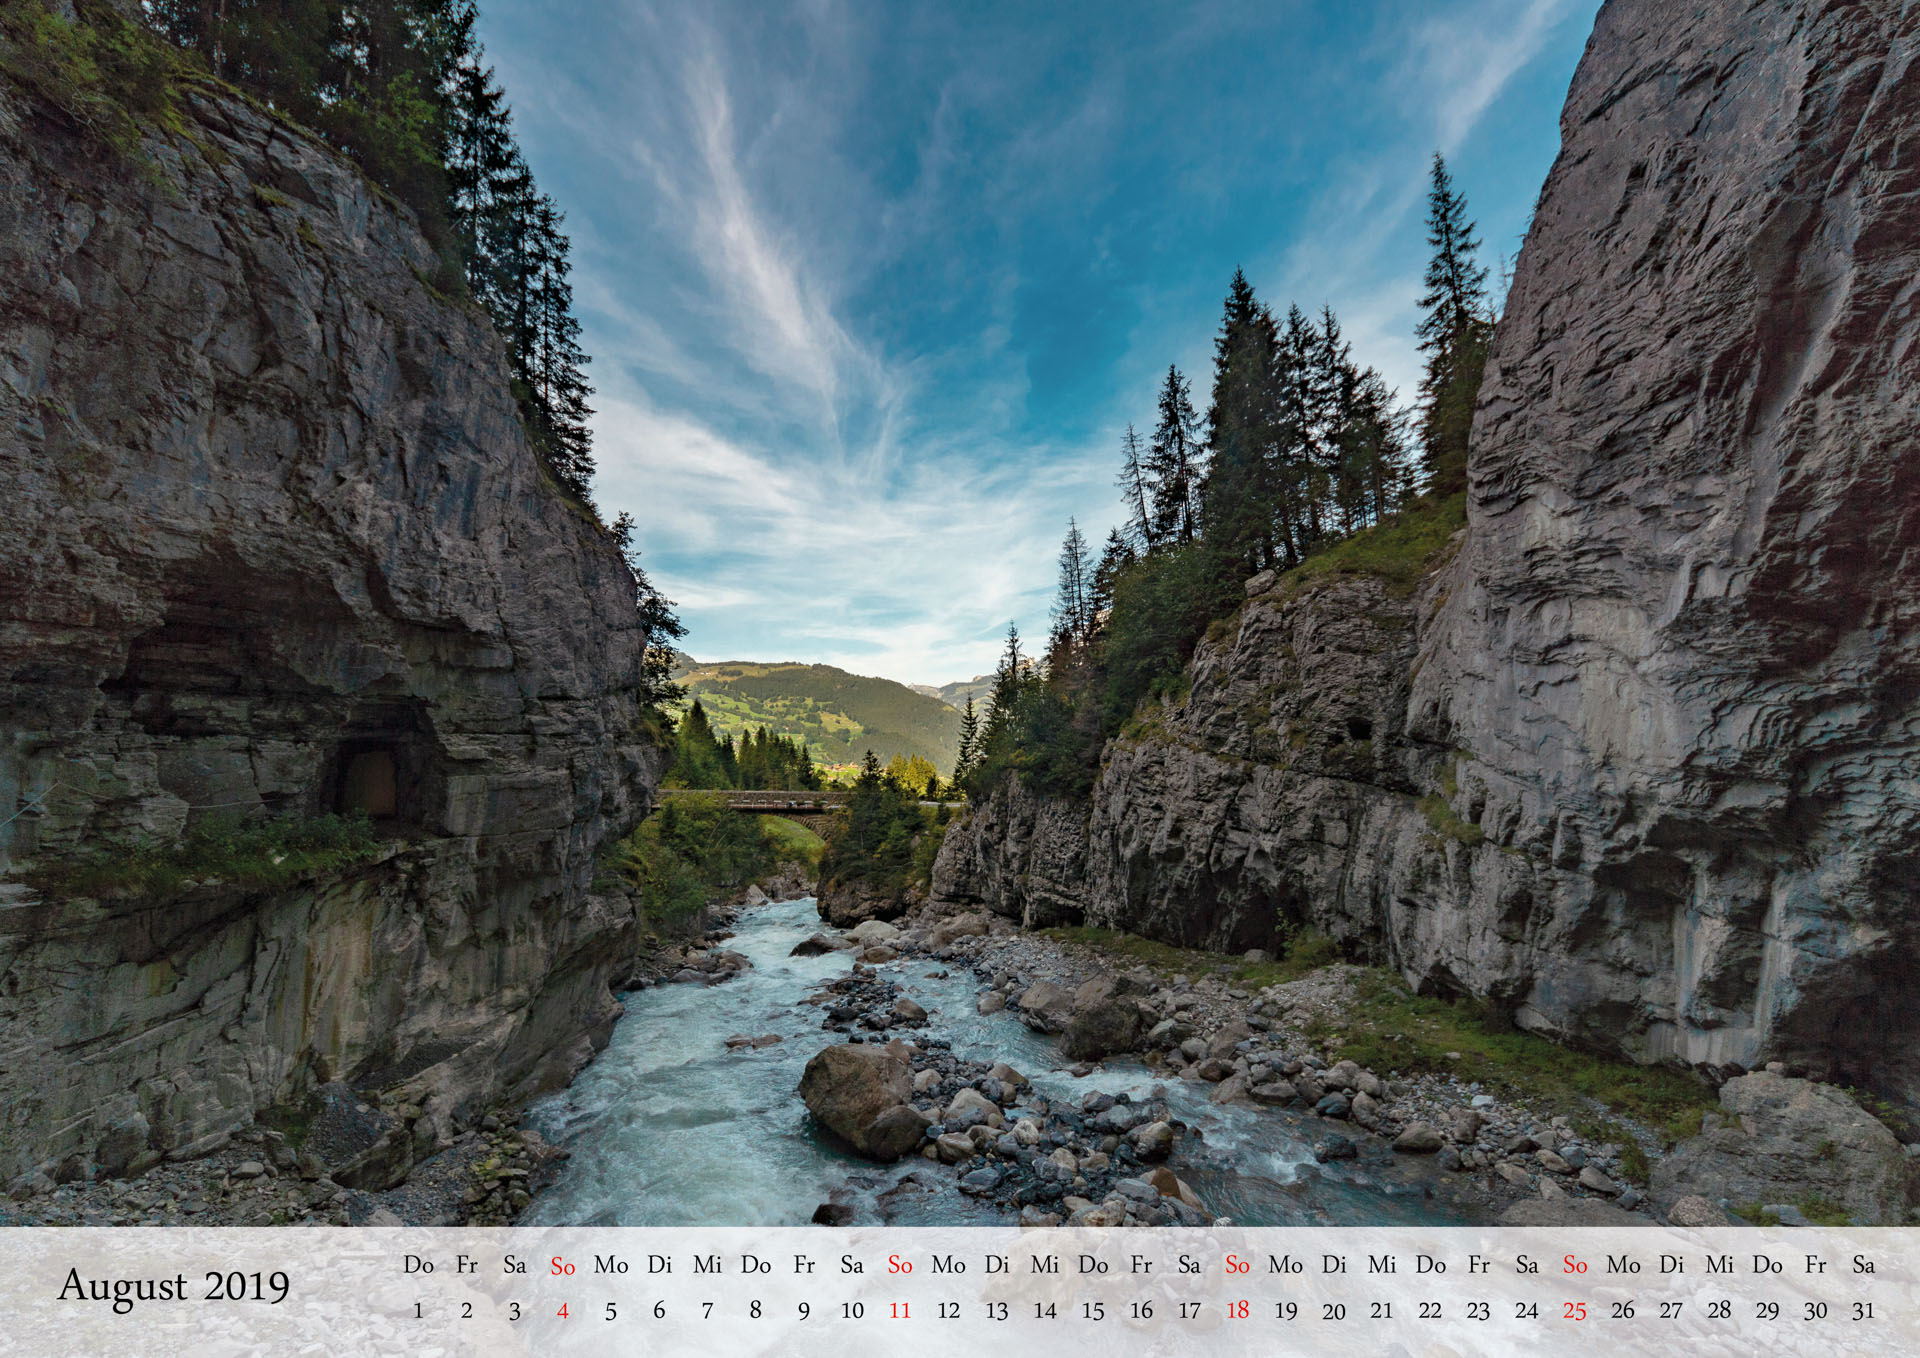The image size is (1920, 1358).
Task: Select date 2 in the calendar row
Action: 466,1310
